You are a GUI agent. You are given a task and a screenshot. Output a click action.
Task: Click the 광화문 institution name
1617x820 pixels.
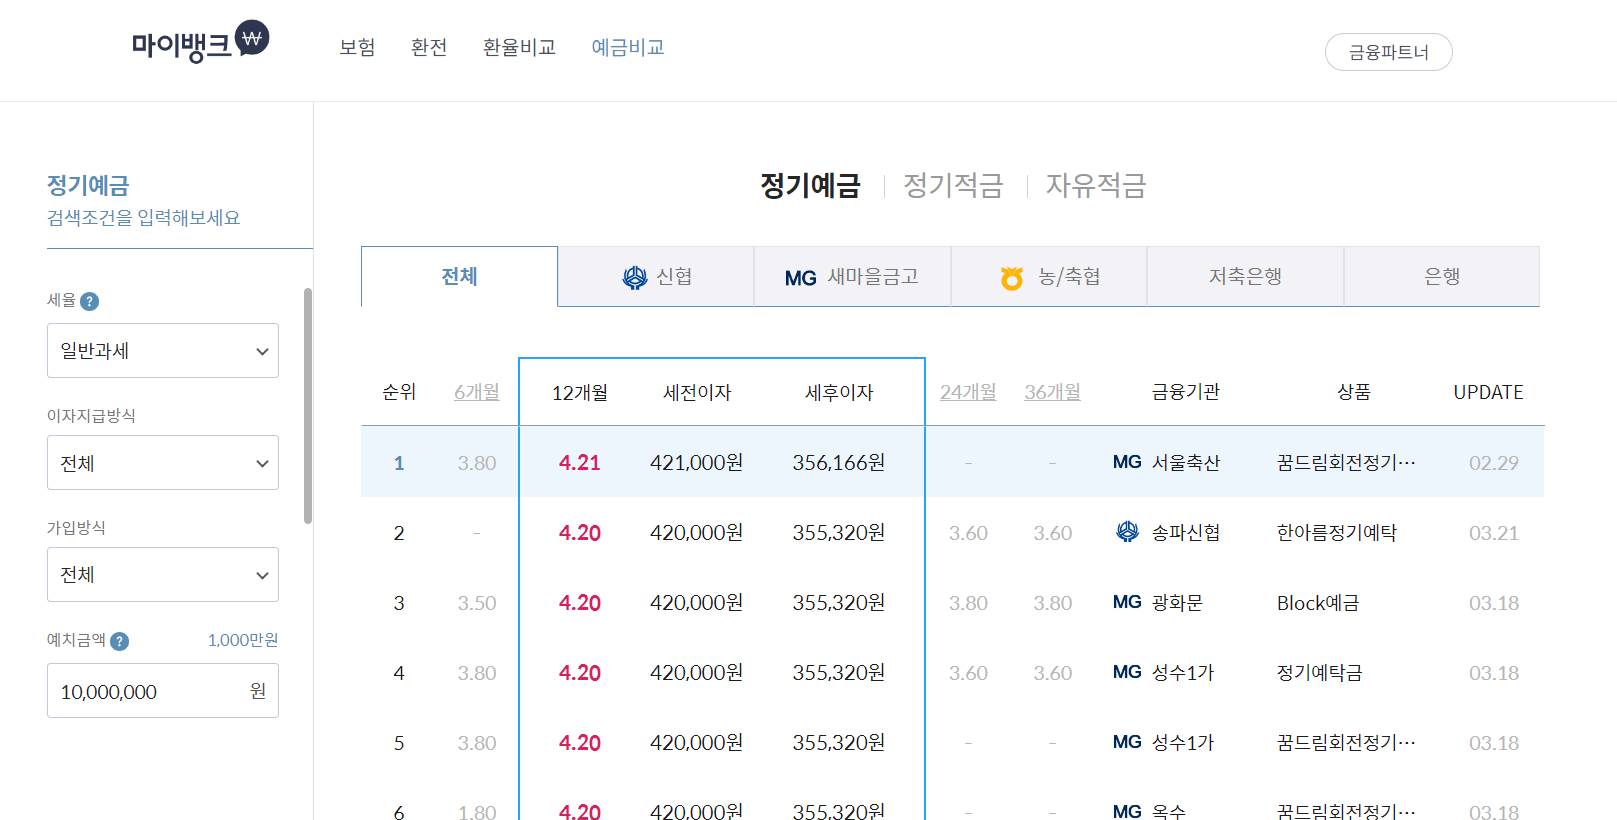(1177, 602)
